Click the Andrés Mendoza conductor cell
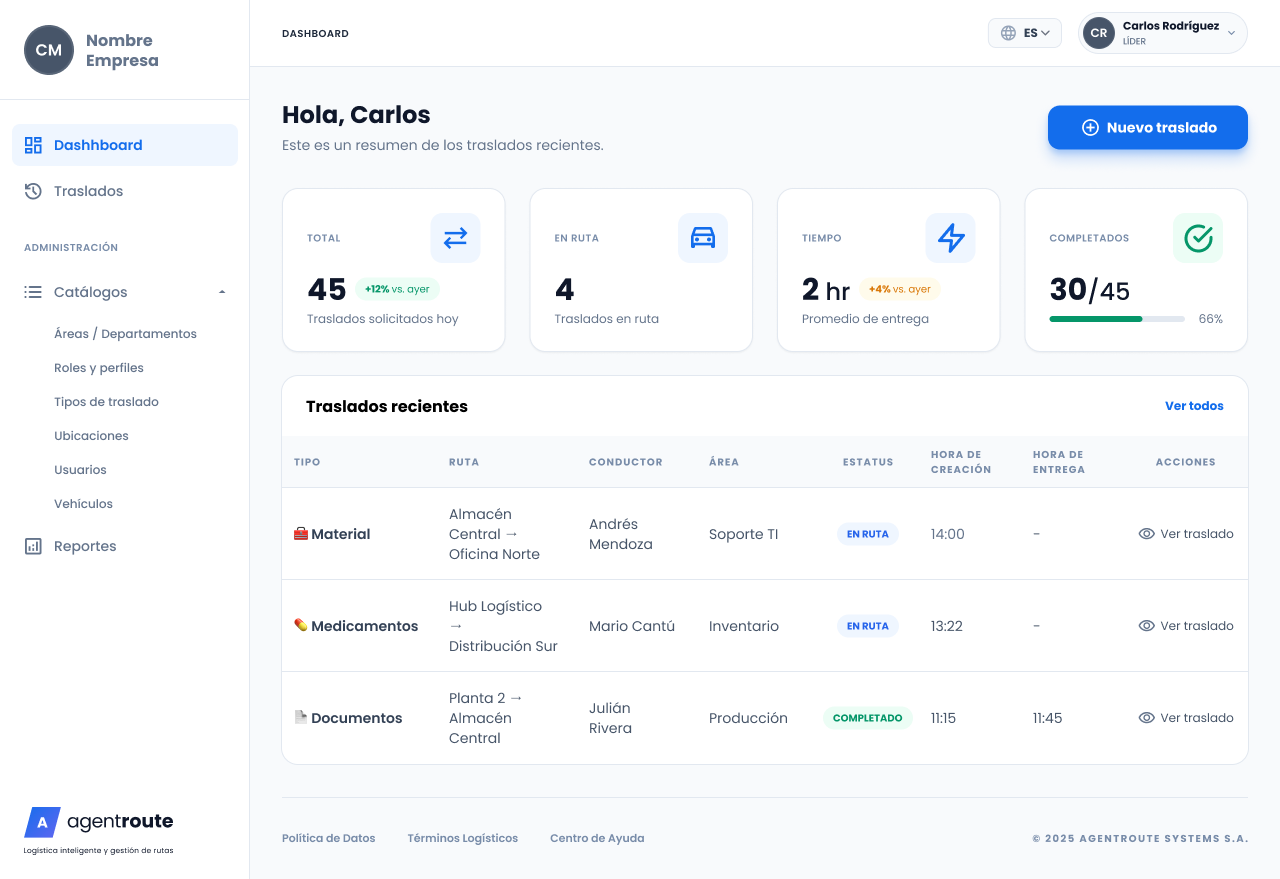 [x=621, y=534]
